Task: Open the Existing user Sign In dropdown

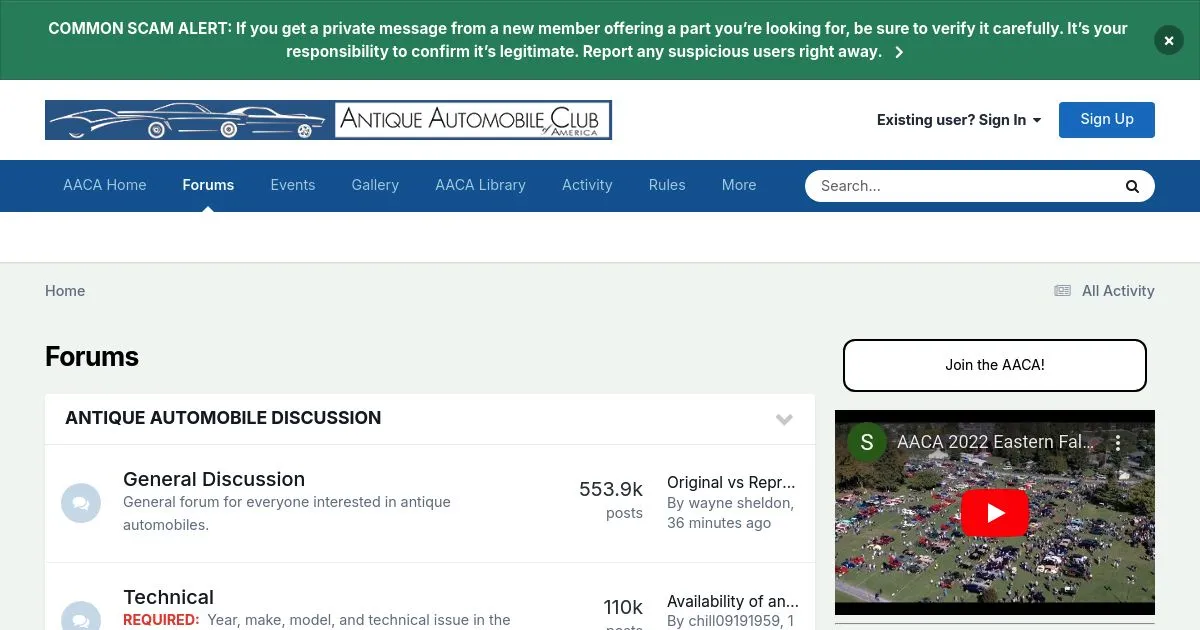Action: click(x=959, y=120)
